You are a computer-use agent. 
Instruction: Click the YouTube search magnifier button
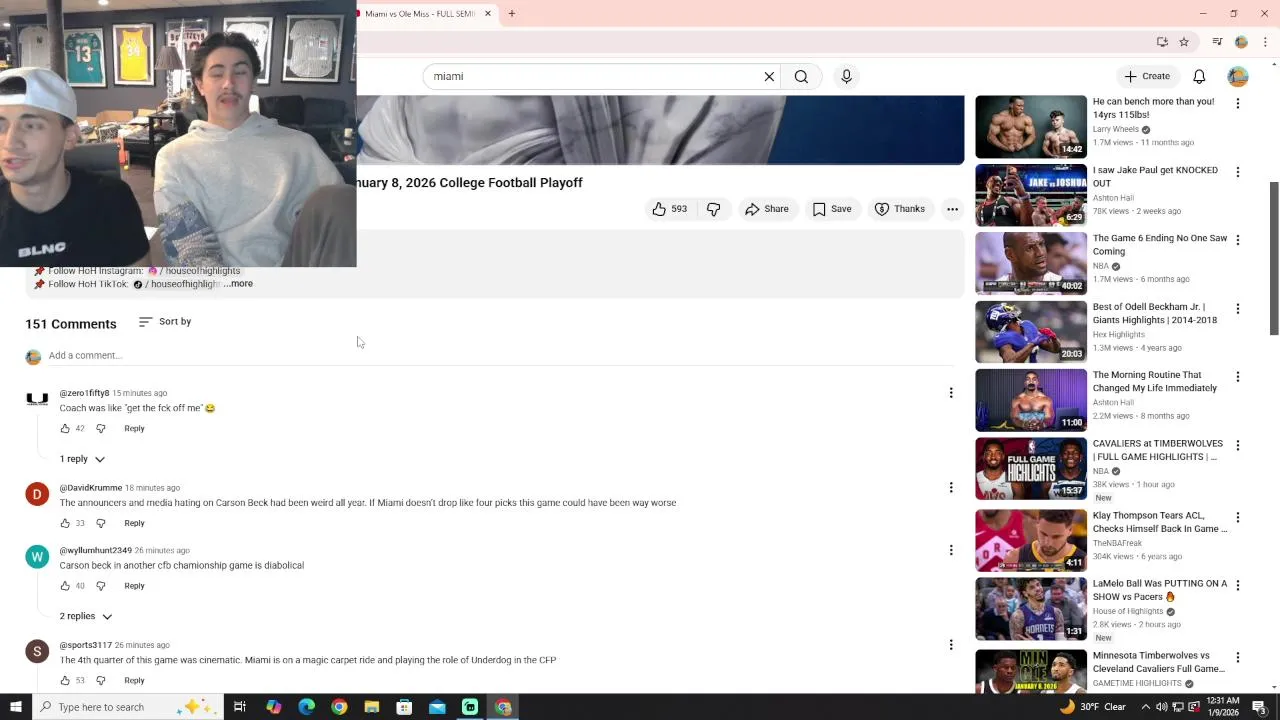[x=801, y=76]
